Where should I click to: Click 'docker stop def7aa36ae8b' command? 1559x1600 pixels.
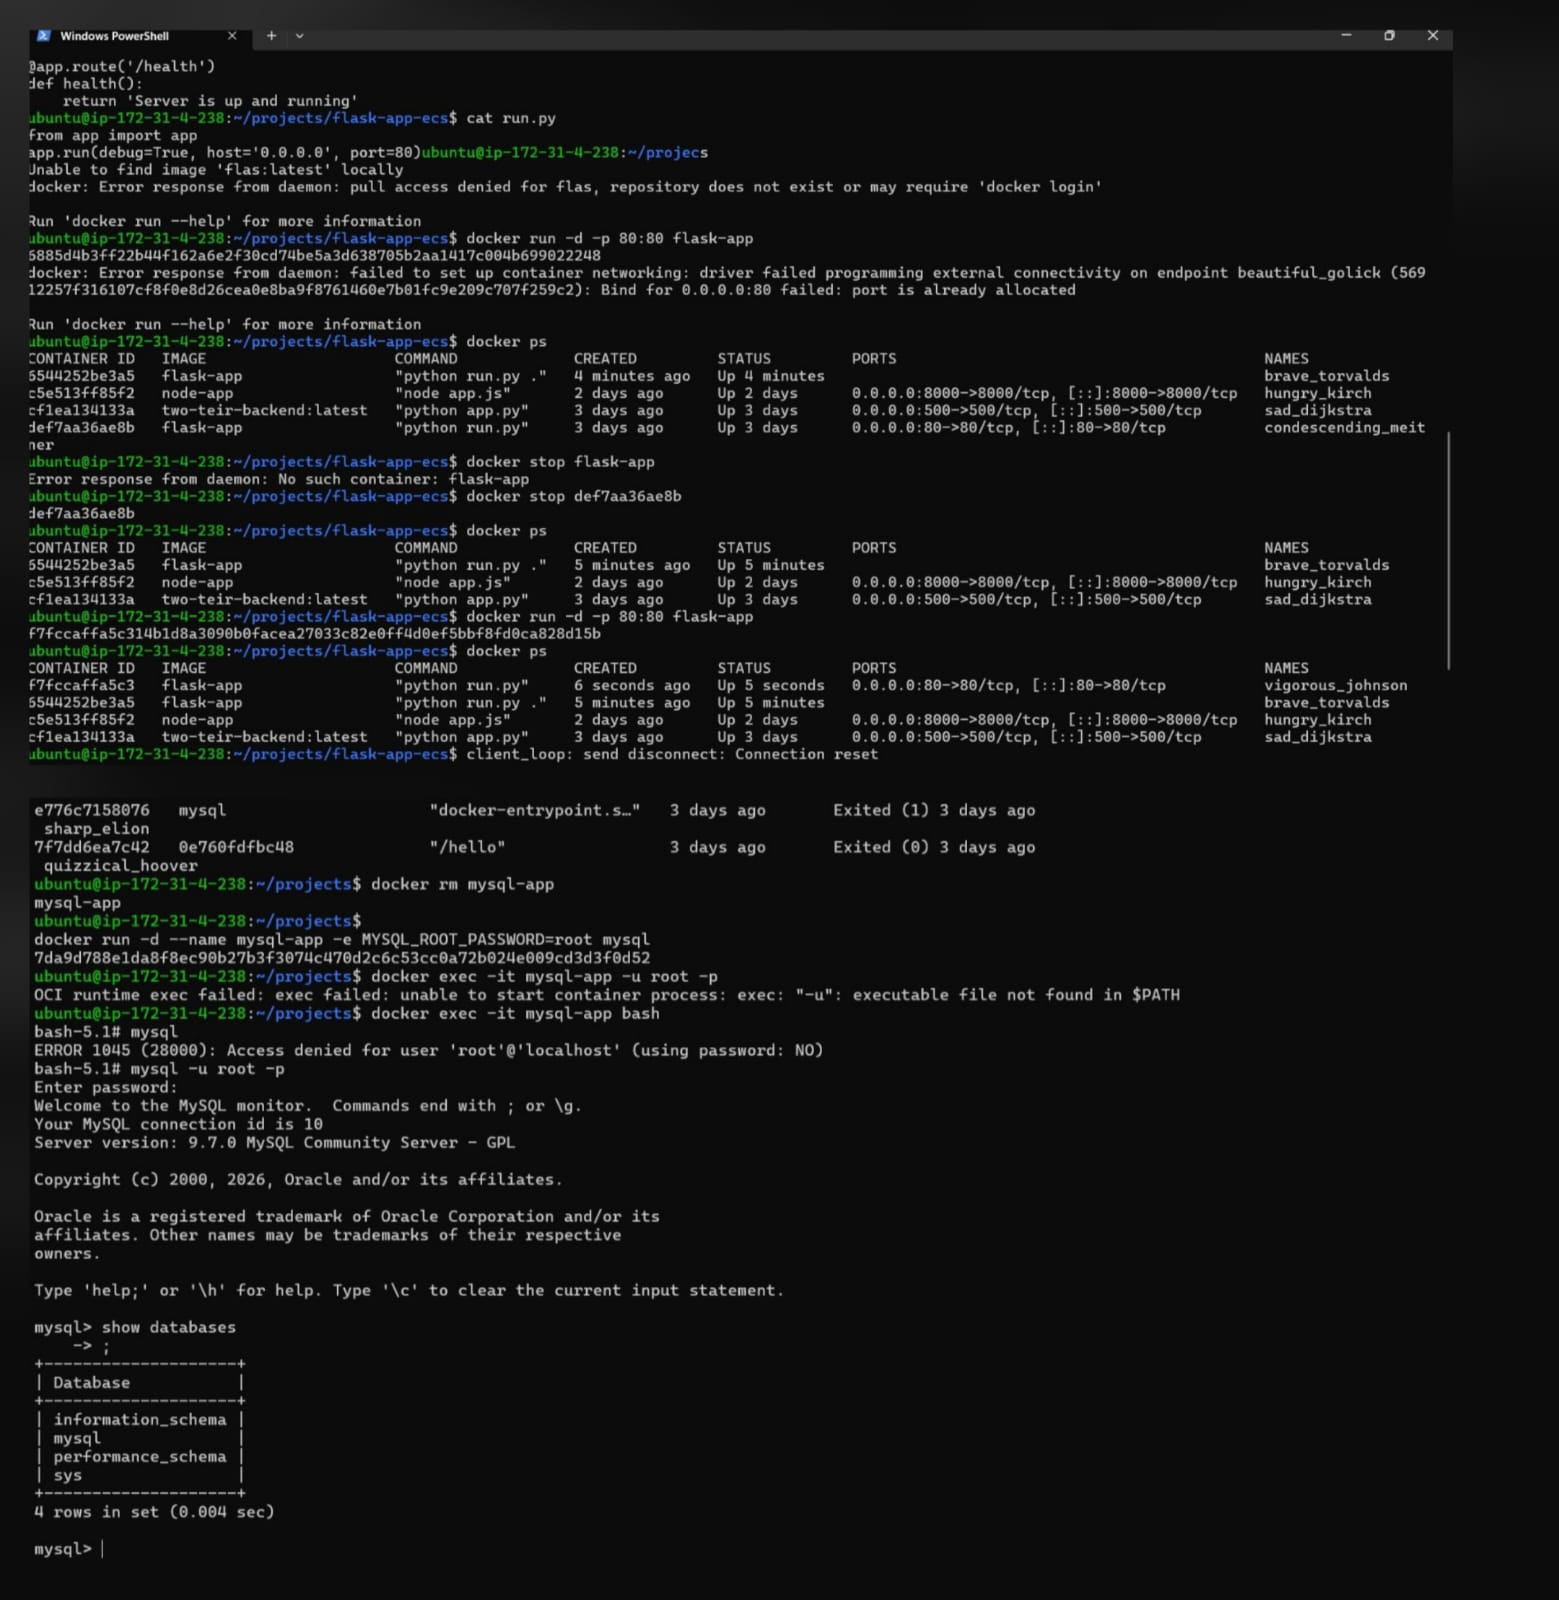[574, 496]
